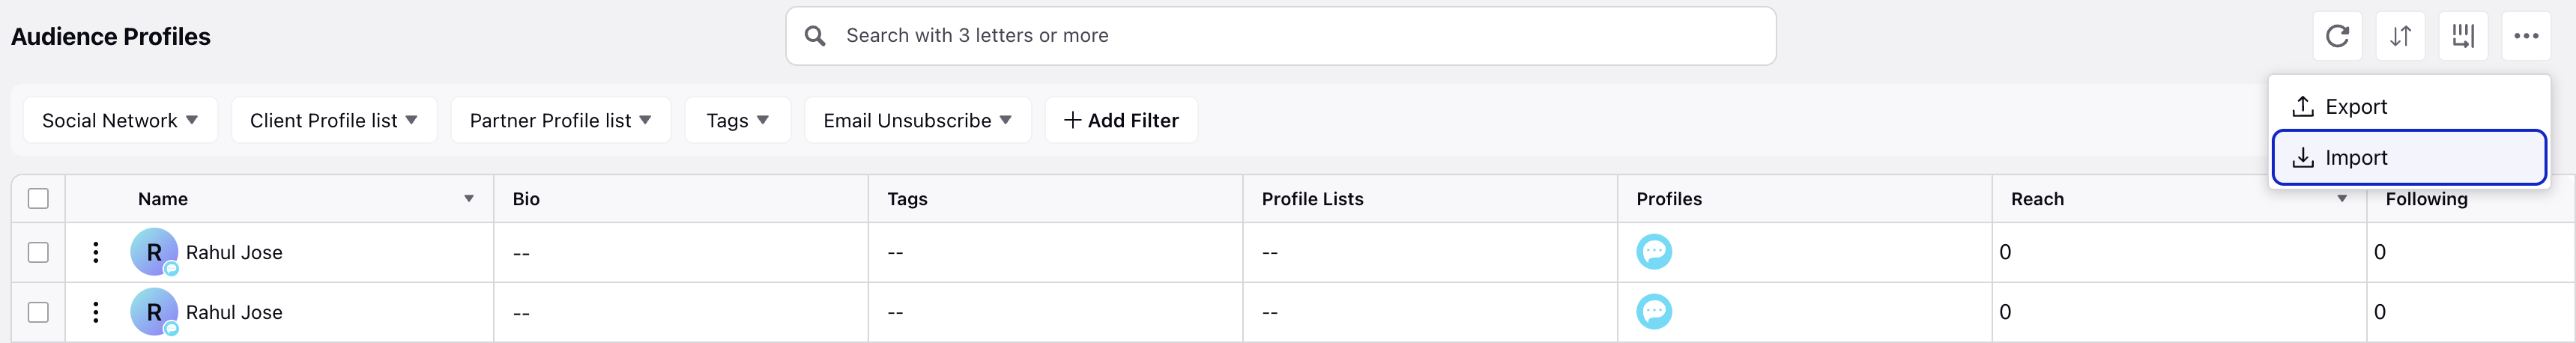The height and width of the screenshot is (343, 2576).
Task: Open the Email Unsubscribe filter dropdown
Action: tap(917, 120)
